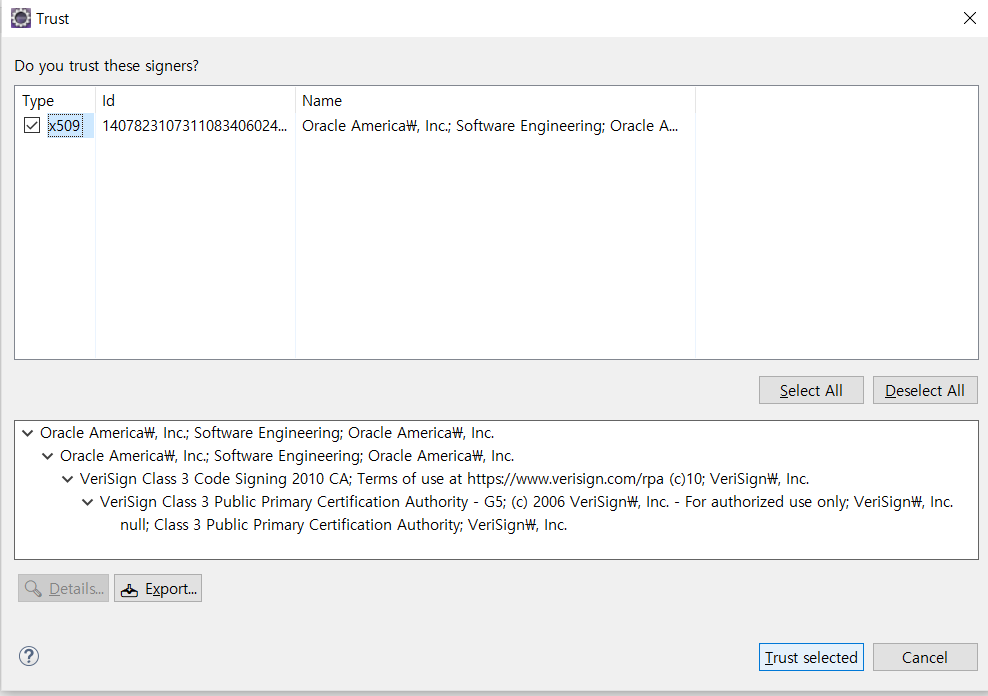The width and height of the screenshot is (988, 696).
Task: Click the Select All button
Action: pos(811,391)
